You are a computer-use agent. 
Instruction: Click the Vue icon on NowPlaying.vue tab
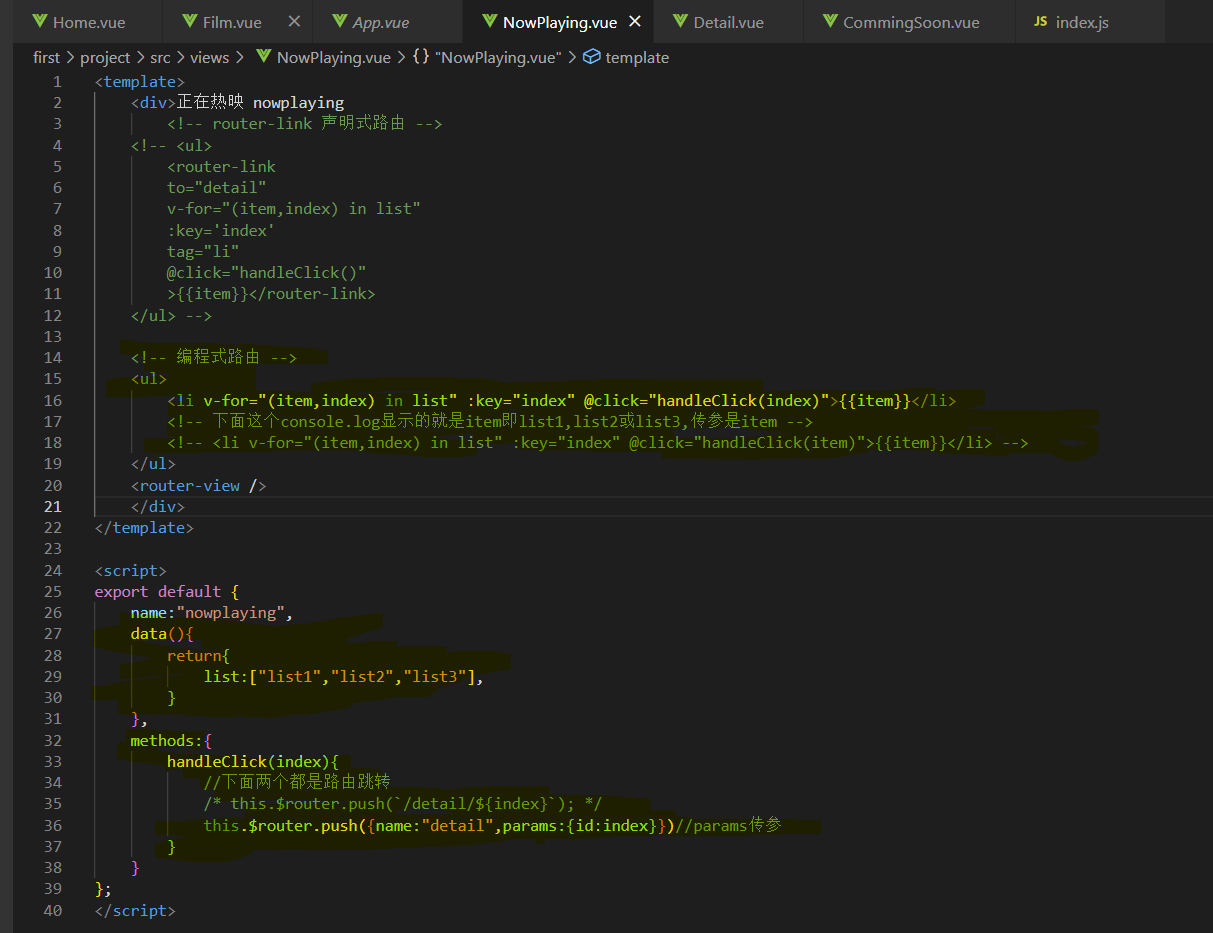[490, 21]
